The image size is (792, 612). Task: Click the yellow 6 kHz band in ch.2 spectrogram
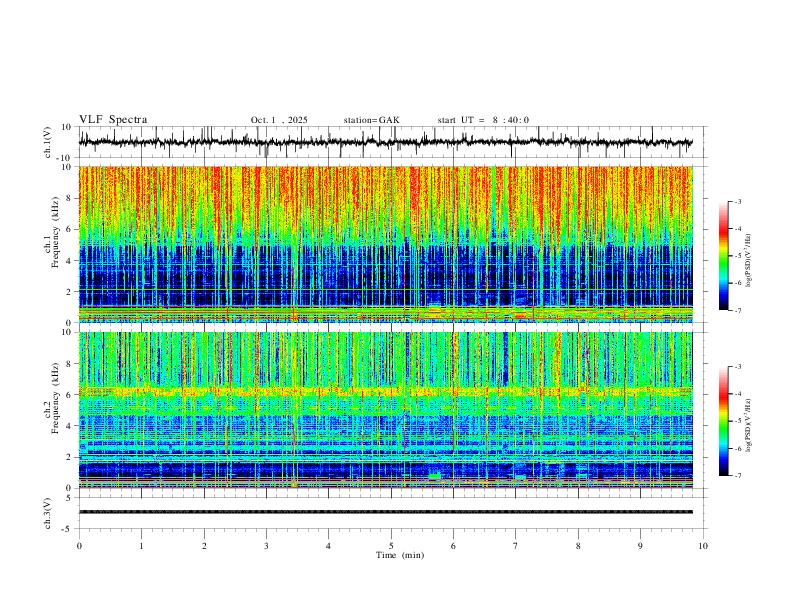385,391
